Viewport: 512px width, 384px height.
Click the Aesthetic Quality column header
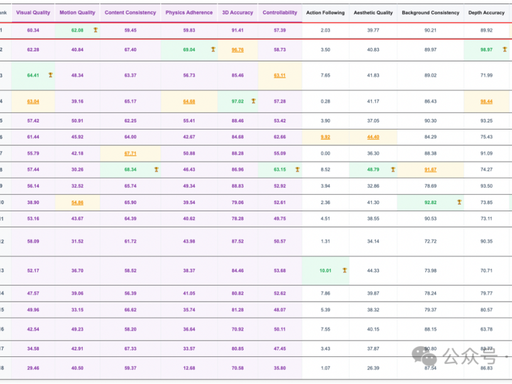[373, 13]
